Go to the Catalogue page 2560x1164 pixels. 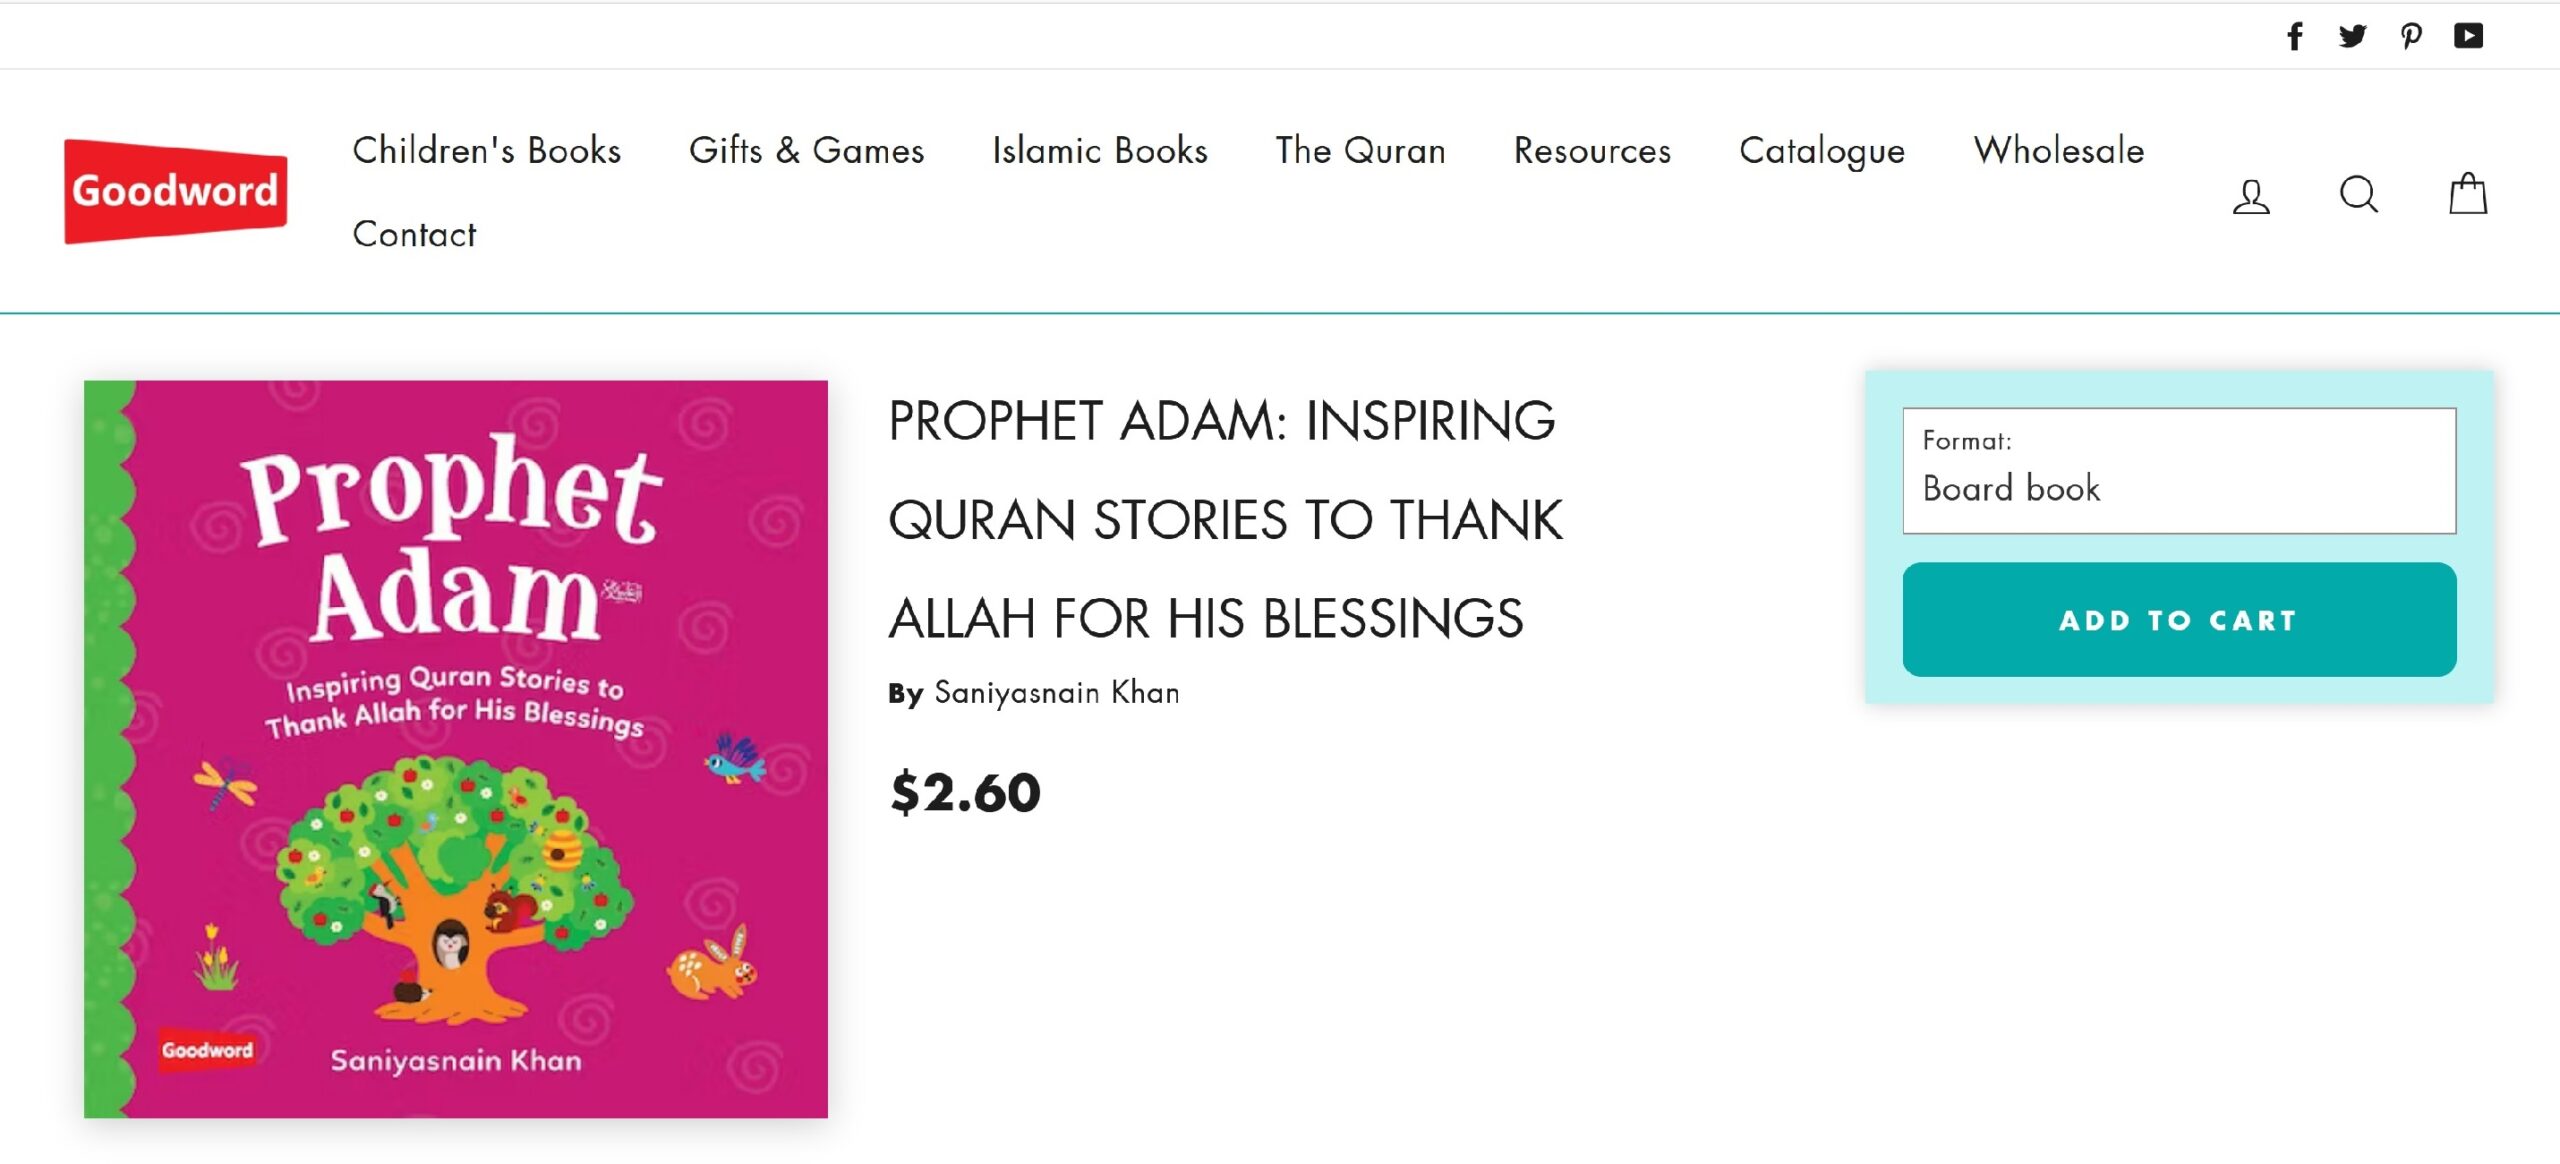click(1821, 151)
